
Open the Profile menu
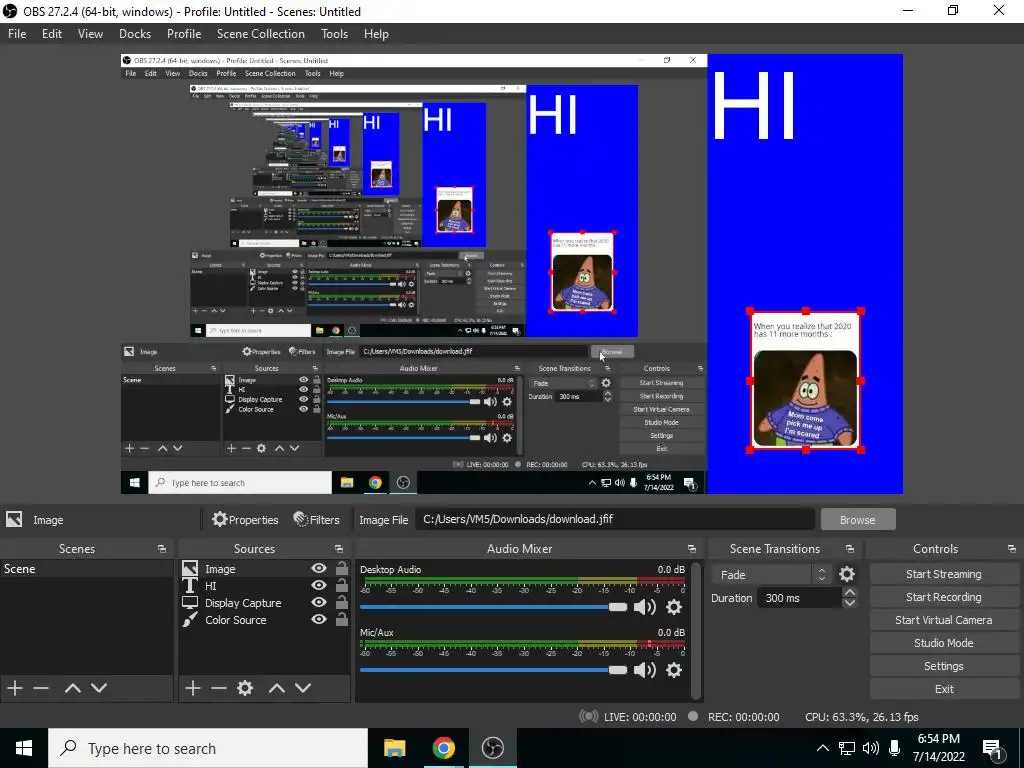click(184, 34)
